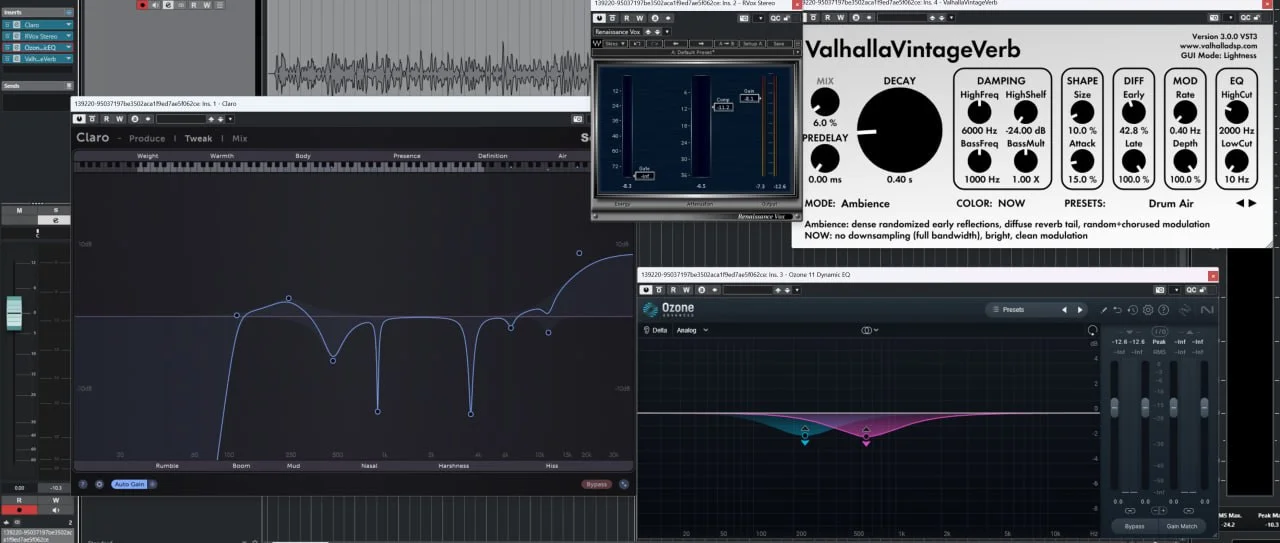This screenshot has height=543, width=1280.
Task: Click the Harshness label in Claro
Action: coord(453,466)
